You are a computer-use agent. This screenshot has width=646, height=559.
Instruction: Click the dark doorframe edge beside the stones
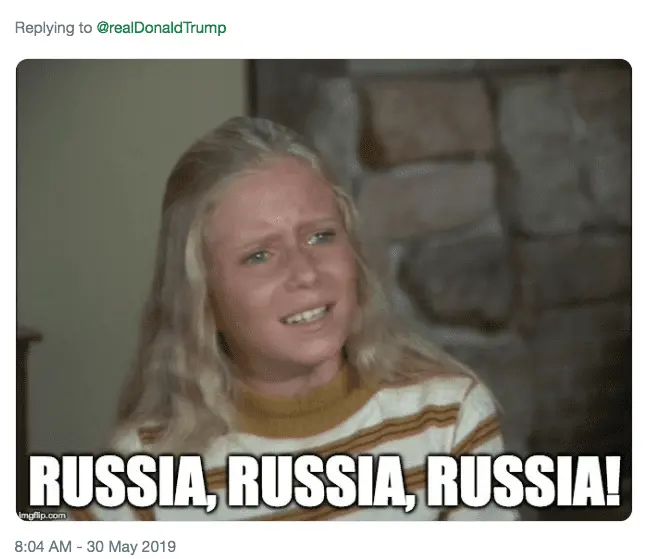(250, 89)
